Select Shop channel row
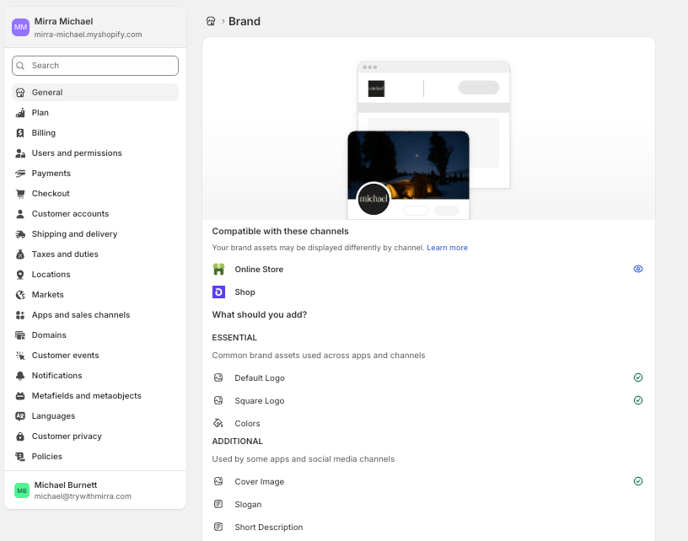This screenshot has width=688, height=541. point(428,292)
